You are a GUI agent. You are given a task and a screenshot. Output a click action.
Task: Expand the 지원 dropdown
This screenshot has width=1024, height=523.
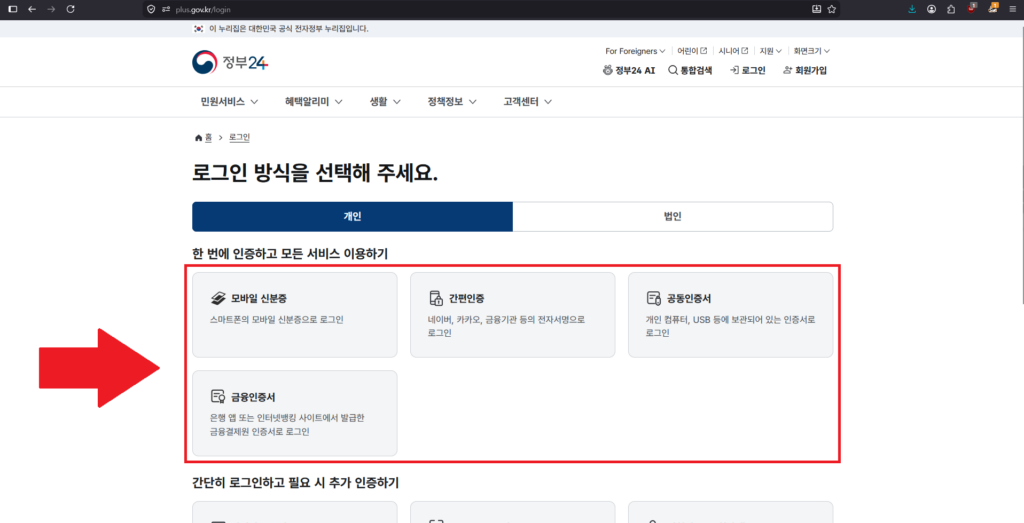point(771,51)
